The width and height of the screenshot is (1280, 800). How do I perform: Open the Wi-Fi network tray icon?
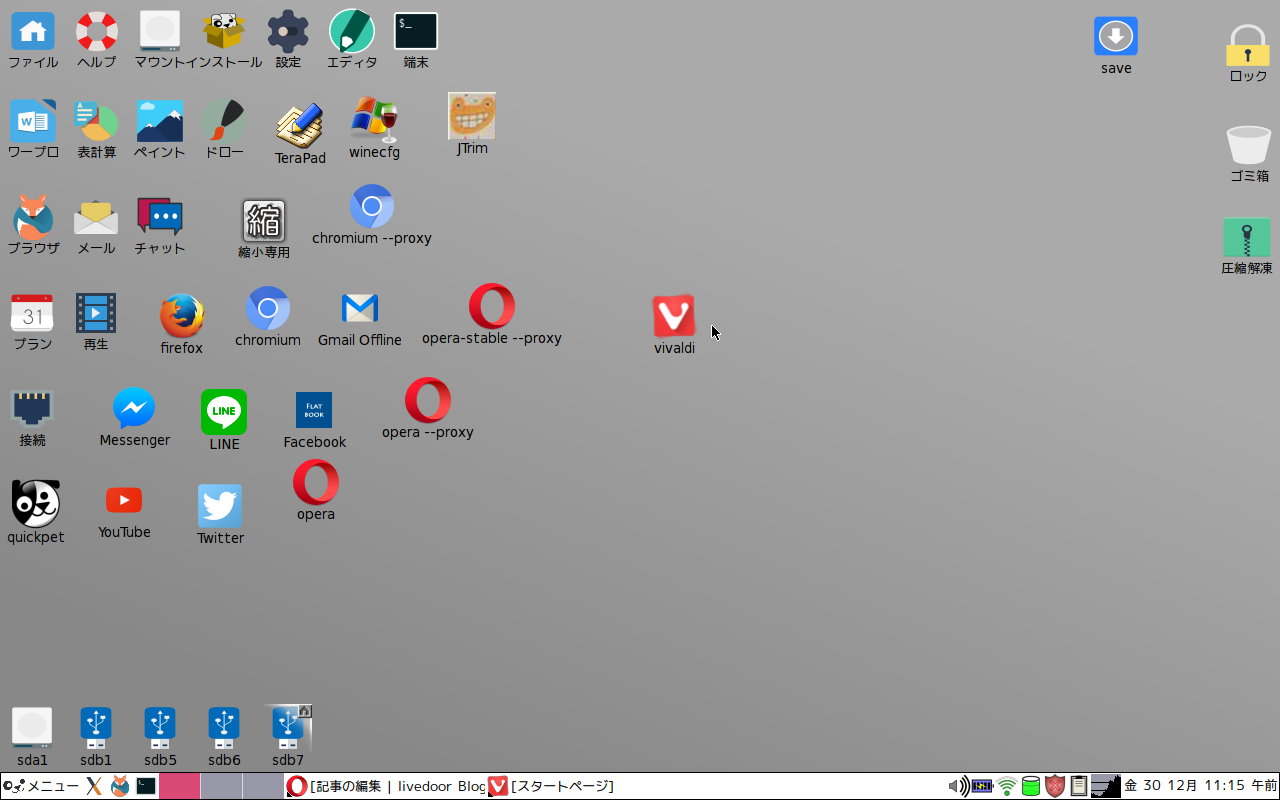coord(1007,786)
